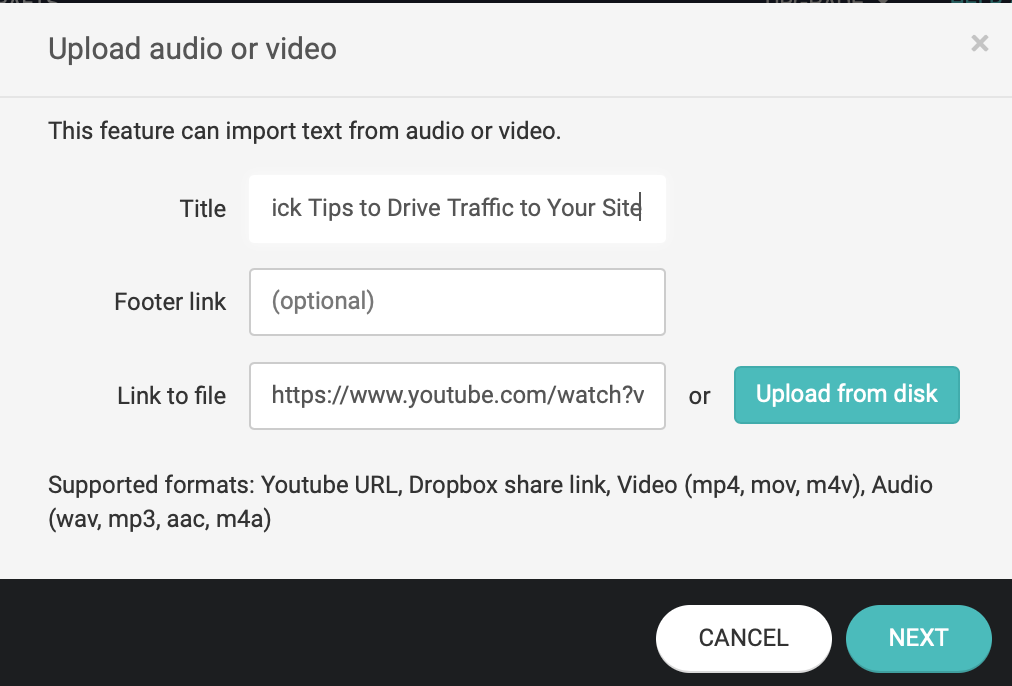The height and width of the screenshot is (686, 1012).
Task: Proceed with the NEXT button
Action: [918, 638]
